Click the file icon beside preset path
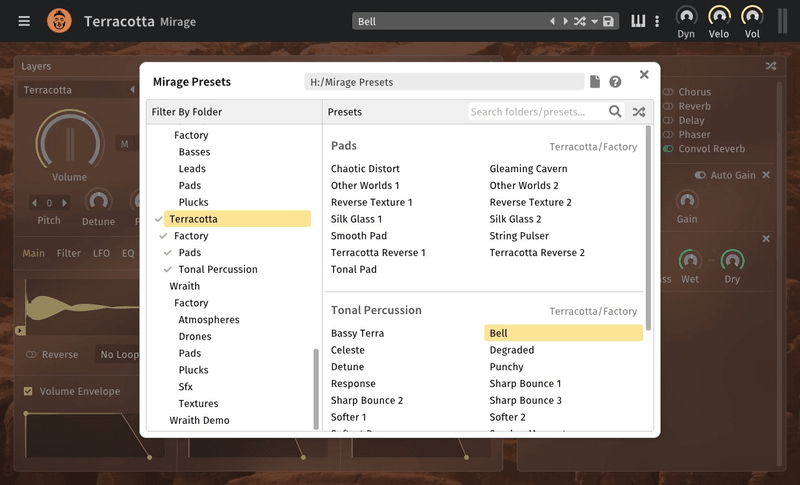 pyautogui.click(x=595, y=82)
